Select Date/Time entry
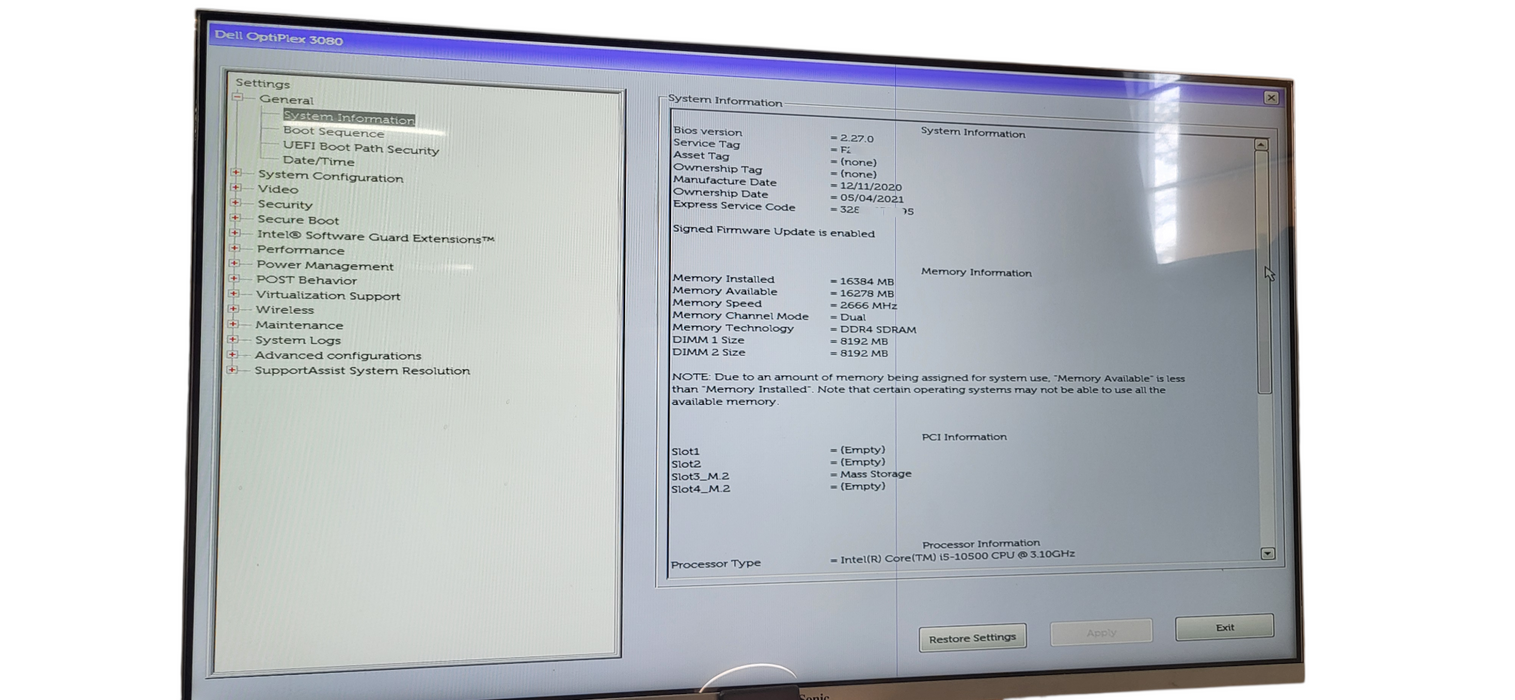This screenshot has height=700, width=1515. click(x=318, y=160)
